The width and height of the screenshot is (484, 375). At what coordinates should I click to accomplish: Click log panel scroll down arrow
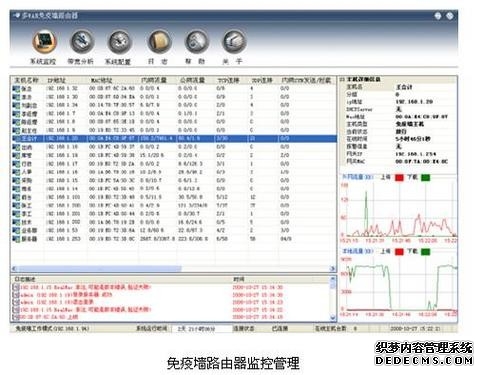tap(333, 318)
